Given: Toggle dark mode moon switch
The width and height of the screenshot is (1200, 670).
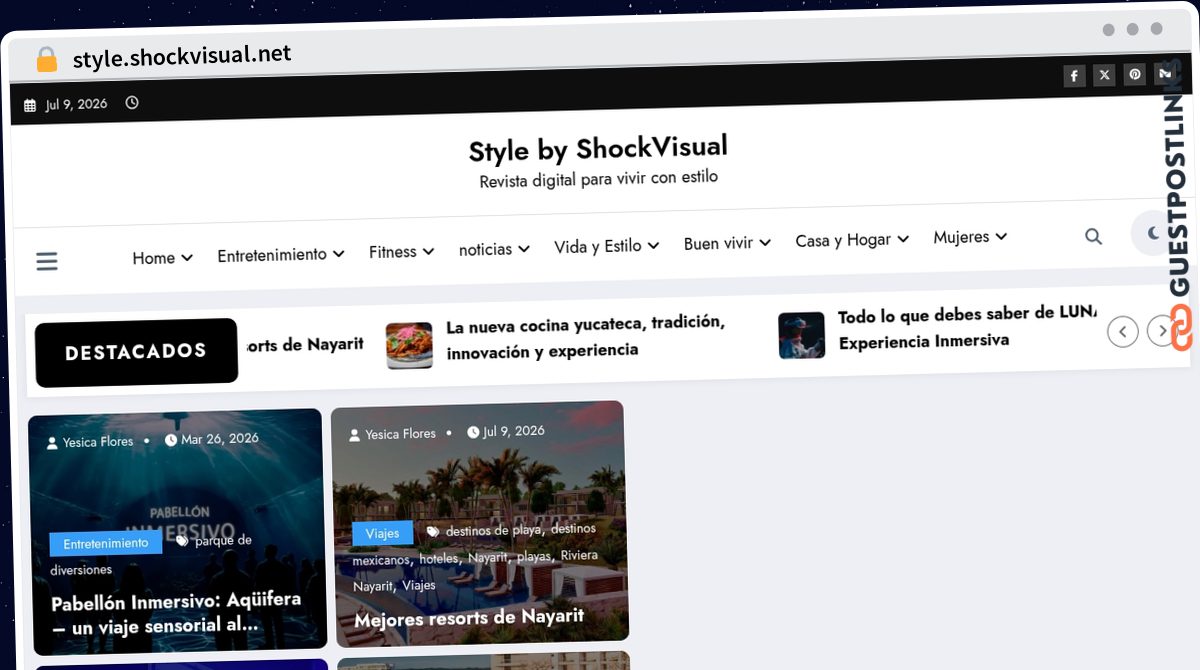Looking at the screenshot, I should tap(1152, 233).
